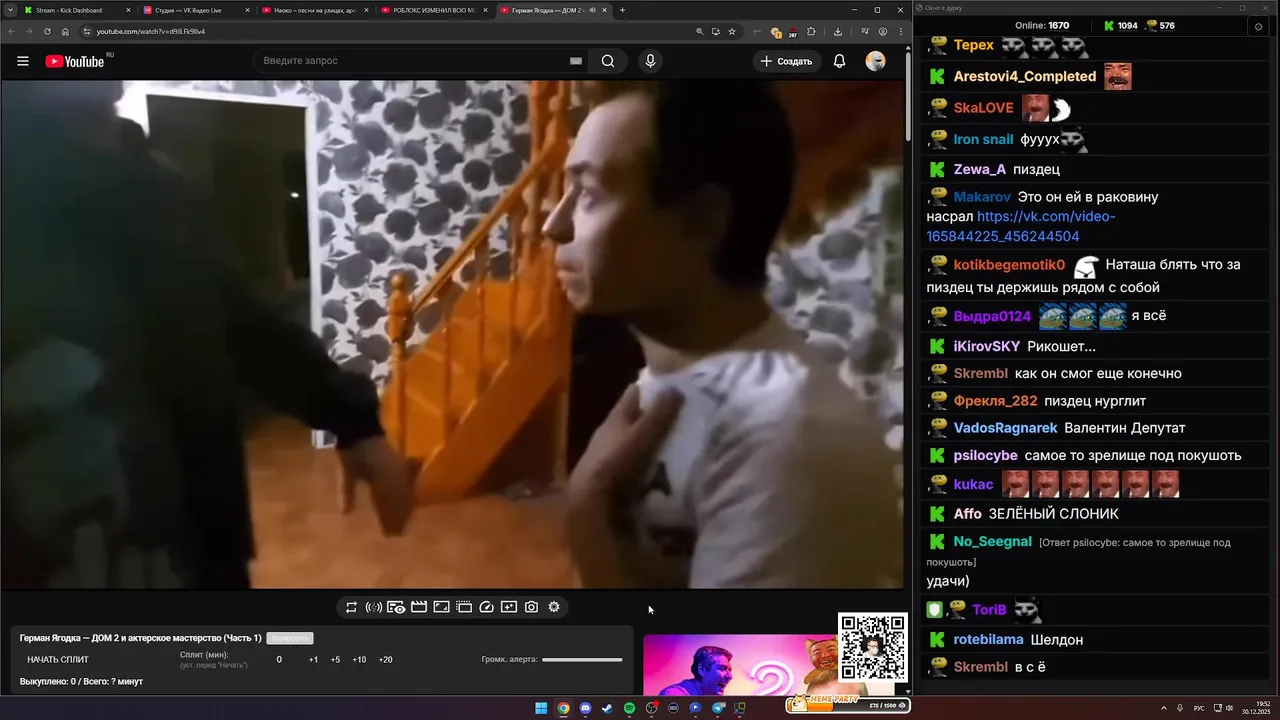Click username No_Seegnal in chat
Image resolution: width=1280 pixels, height=720 pixels.
click(x=992, y=541)
